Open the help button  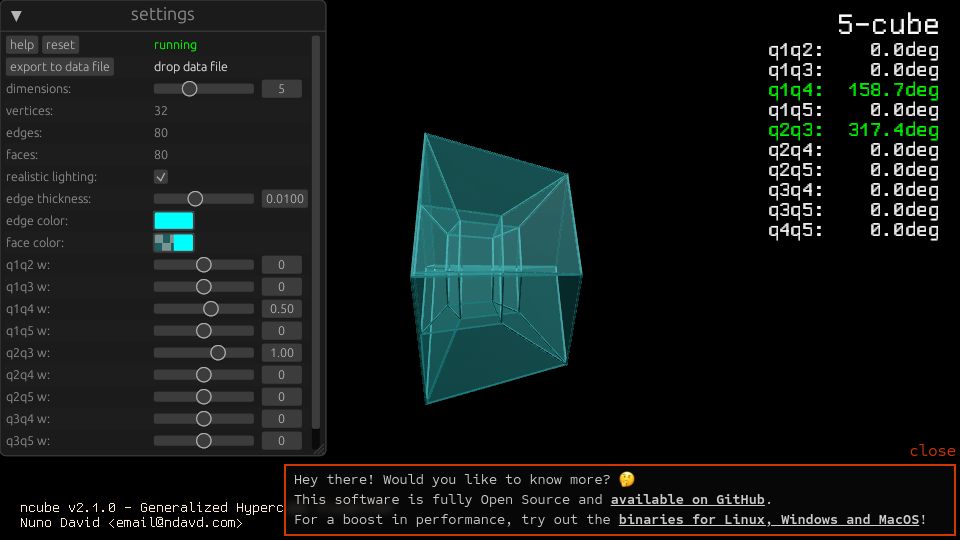(22, 45)
